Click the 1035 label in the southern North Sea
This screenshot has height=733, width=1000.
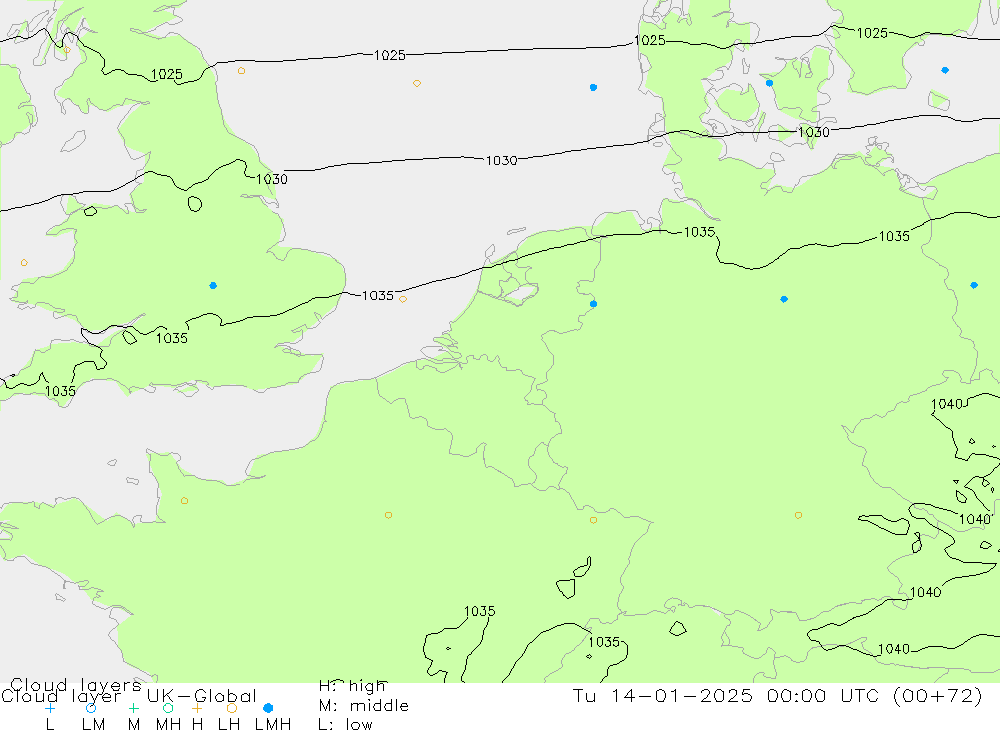(378, 296)
